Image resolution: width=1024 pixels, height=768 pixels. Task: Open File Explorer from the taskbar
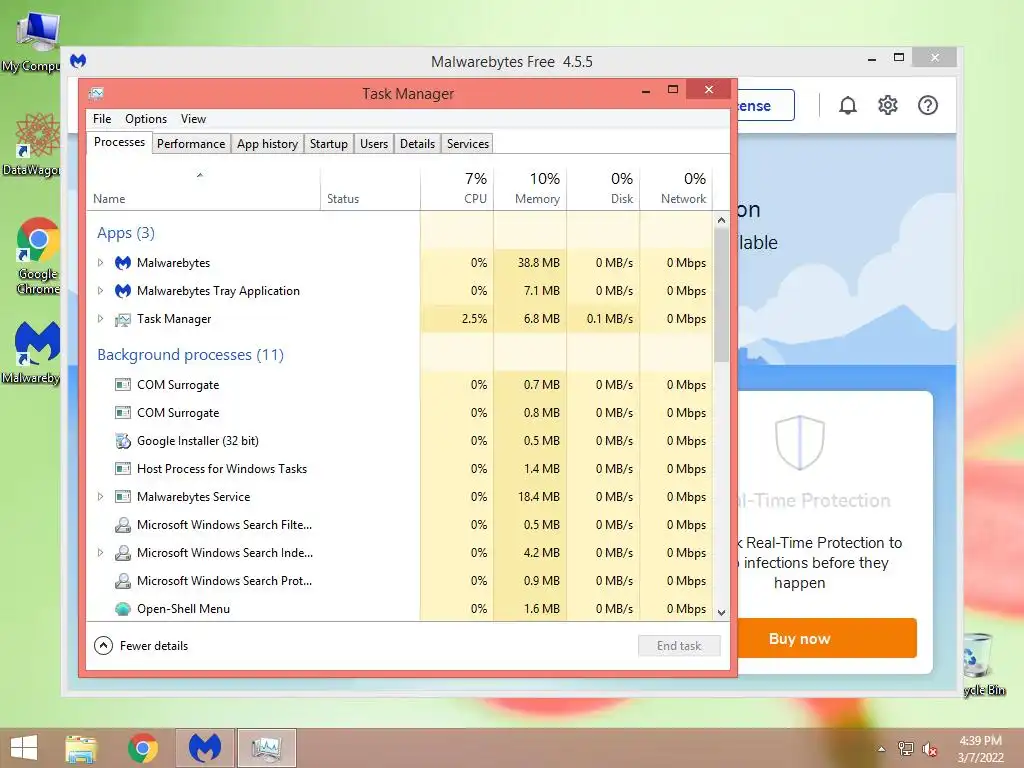[x=81, y=748]
